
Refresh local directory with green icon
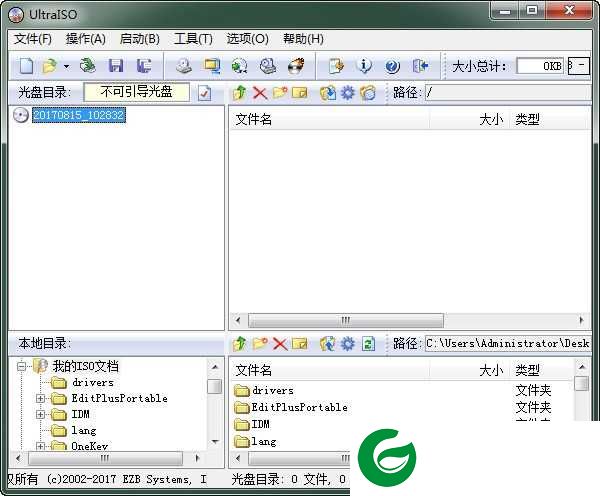pyautogui.click(x=368, y=344)
